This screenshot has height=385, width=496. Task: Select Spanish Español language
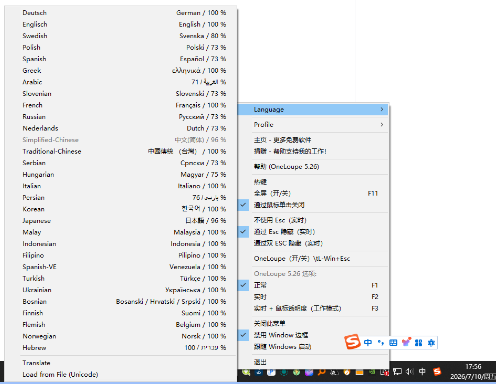pos(120,59)
